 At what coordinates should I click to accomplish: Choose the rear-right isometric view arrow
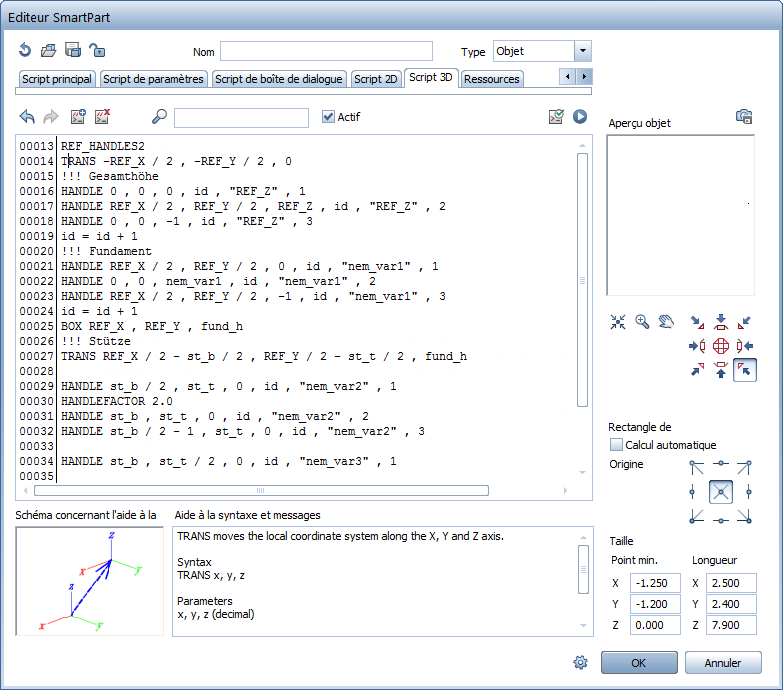point(745,322)
